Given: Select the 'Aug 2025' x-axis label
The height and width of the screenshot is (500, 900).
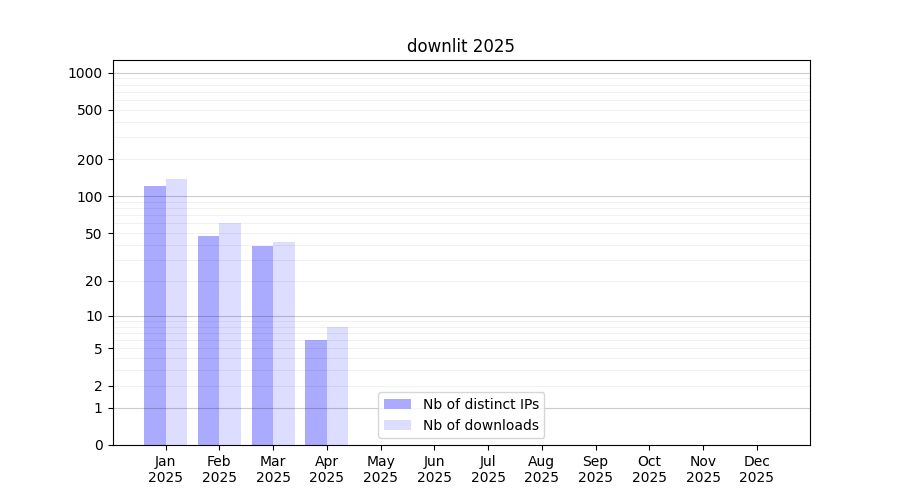Looking at the screenshot, I should click(x=541, y=469).
